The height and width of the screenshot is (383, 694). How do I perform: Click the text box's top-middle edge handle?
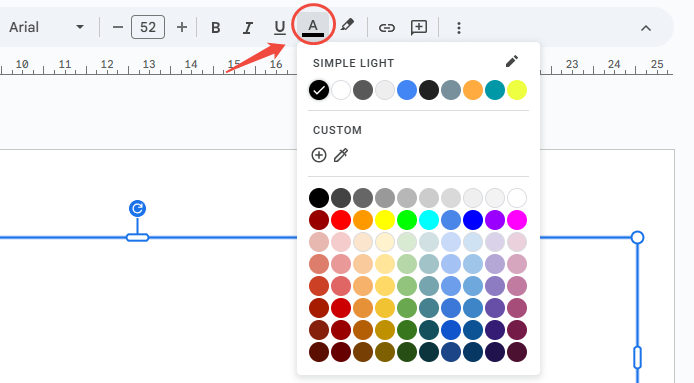point(138,238)
